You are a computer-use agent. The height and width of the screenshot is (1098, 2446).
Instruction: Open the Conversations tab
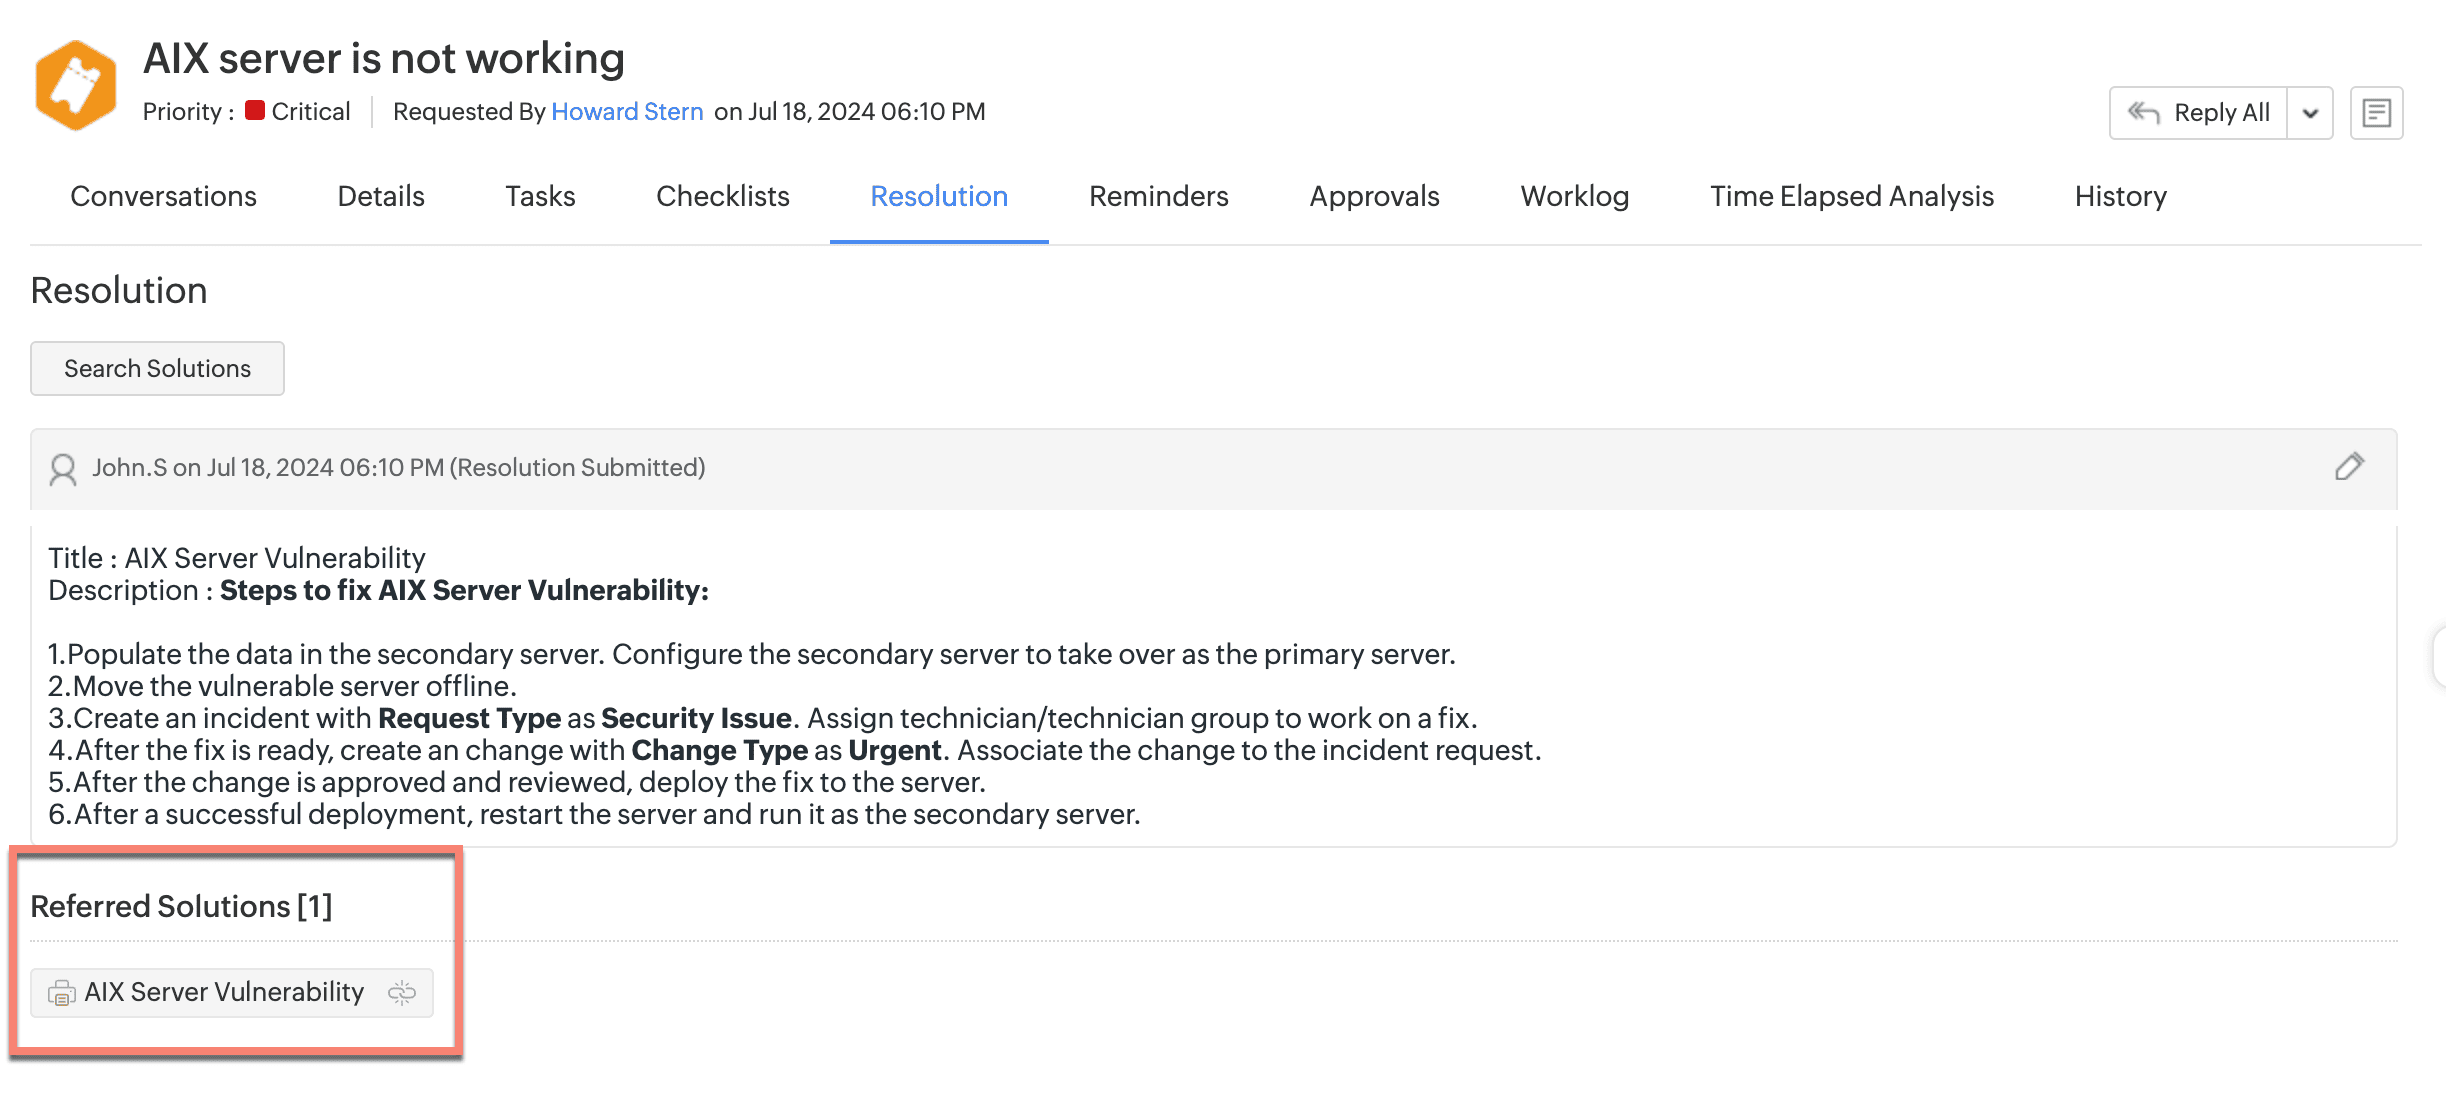163,196
